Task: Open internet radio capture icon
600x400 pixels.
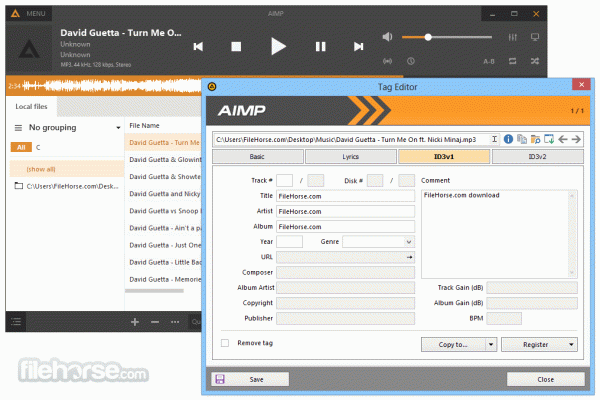Action: pyautogui.click(x=387, y=61)
